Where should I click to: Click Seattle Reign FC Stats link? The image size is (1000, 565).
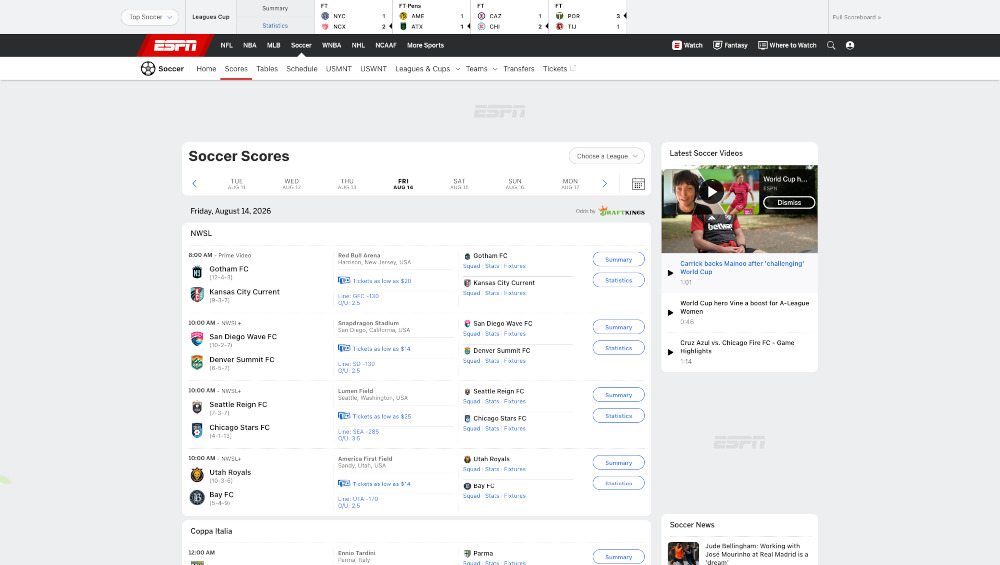tap(492, 402)
